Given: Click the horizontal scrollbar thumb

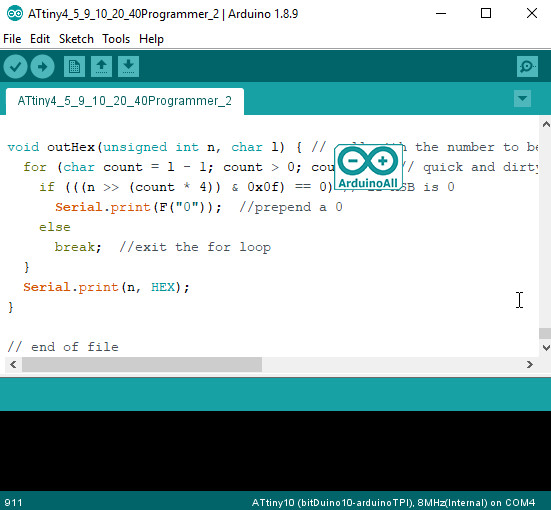Looking at the screenshot, I should (x=142, y=364).
